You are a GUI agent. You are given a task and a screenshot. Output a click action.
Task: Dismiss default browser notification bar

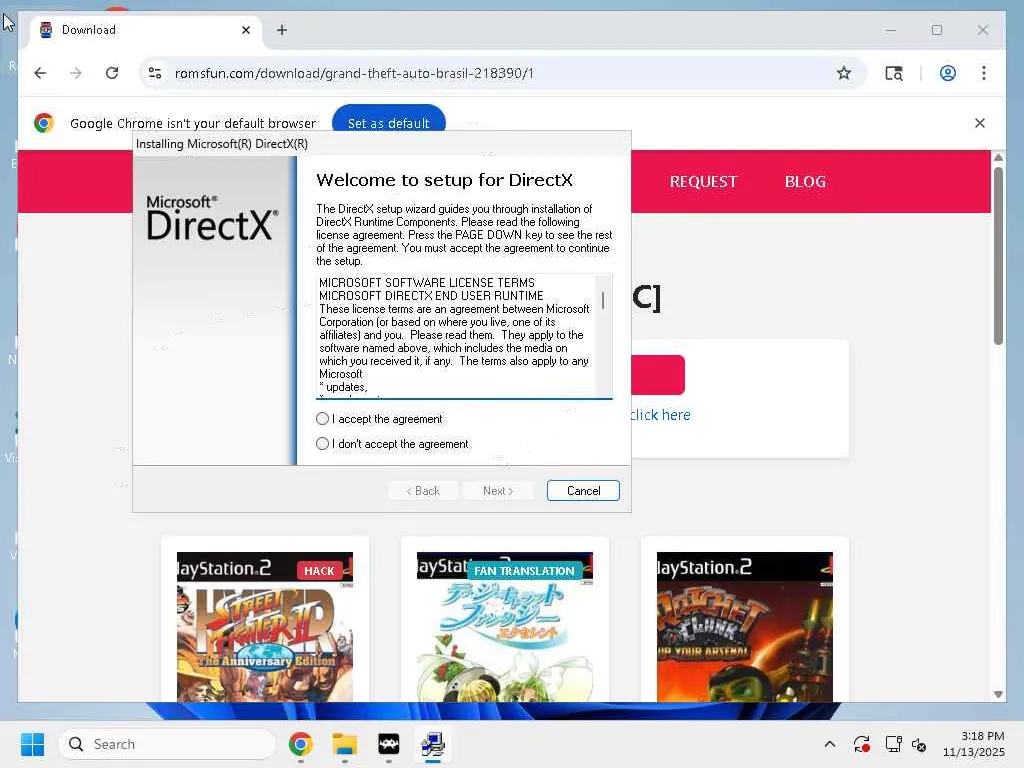(980, 123)
